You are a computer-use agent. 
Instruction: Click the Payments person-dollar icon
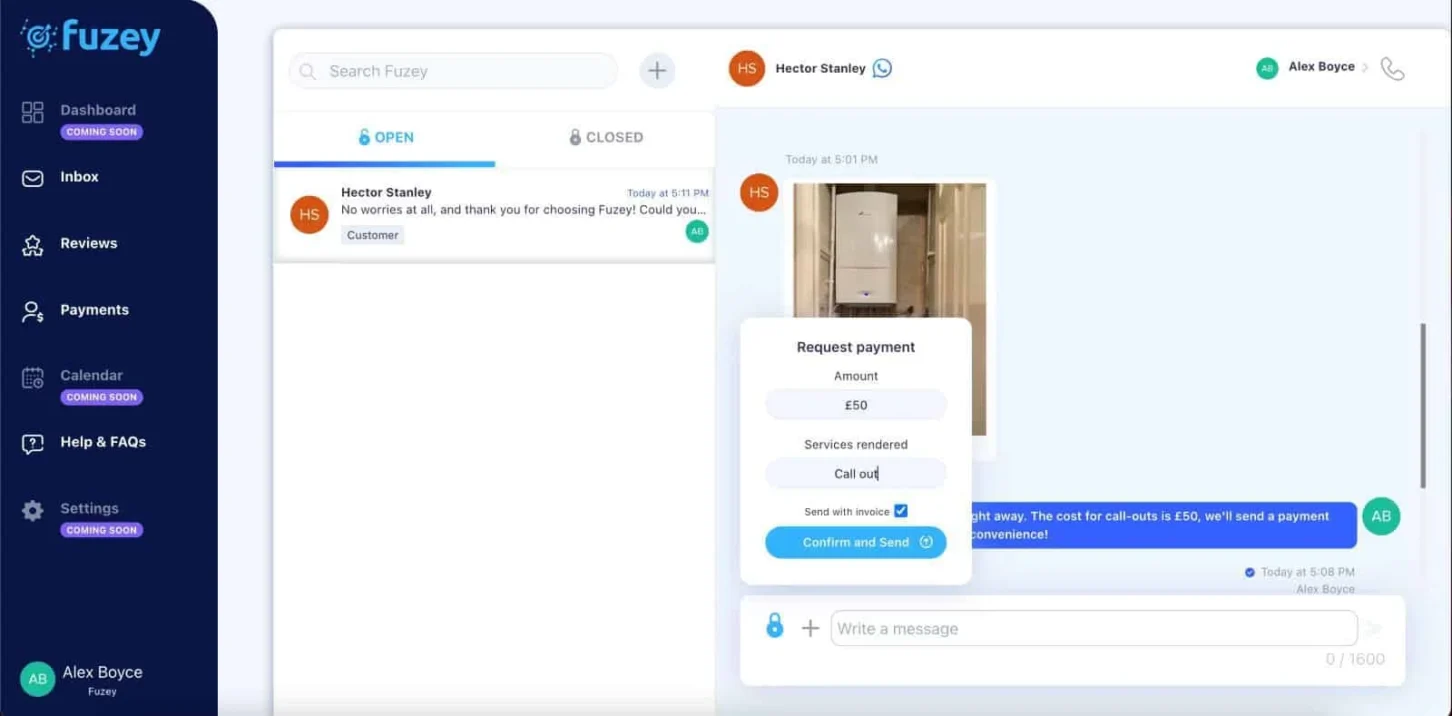[x=33, y=312]
